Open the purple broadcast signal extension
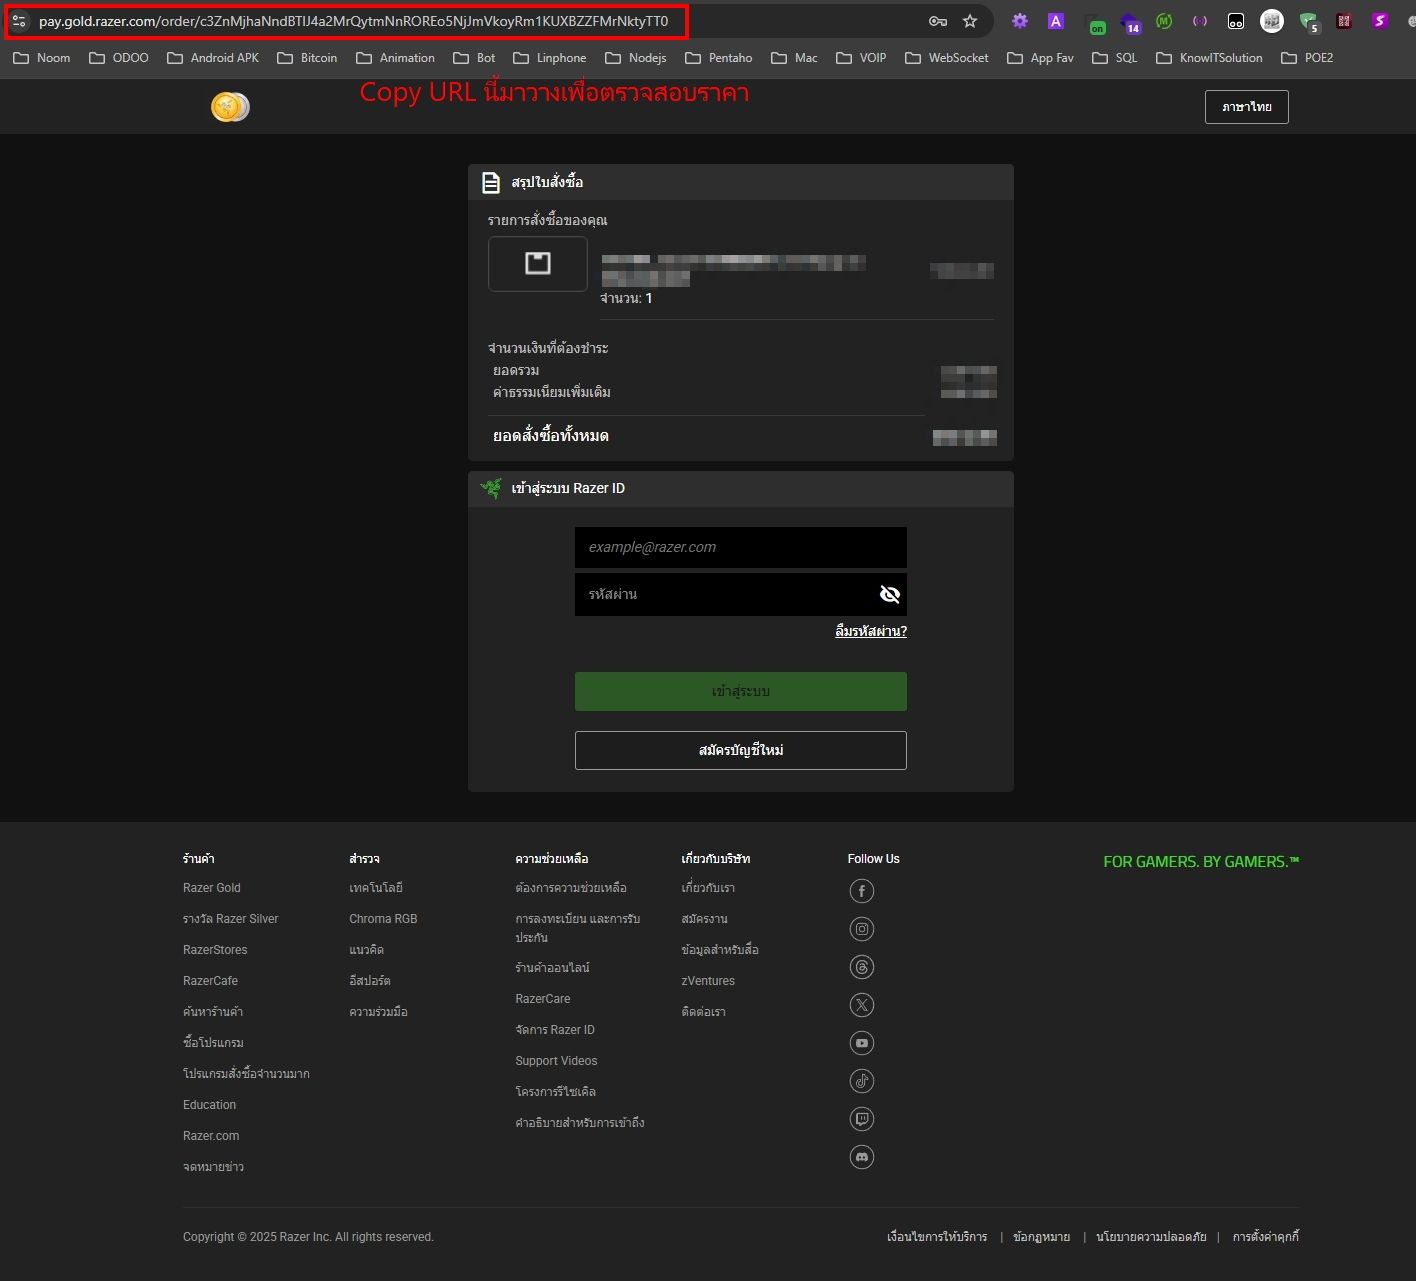This screenshot has width=1416, height=1281. (x=1200, y=21)
